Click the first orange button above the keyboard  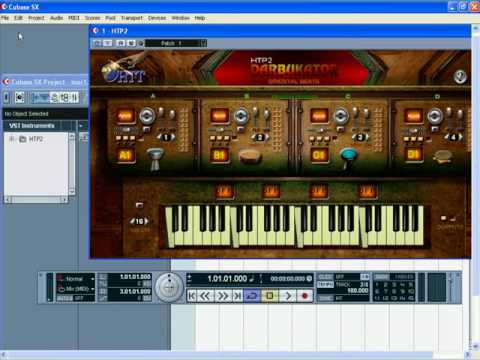[x=224, y=192]
